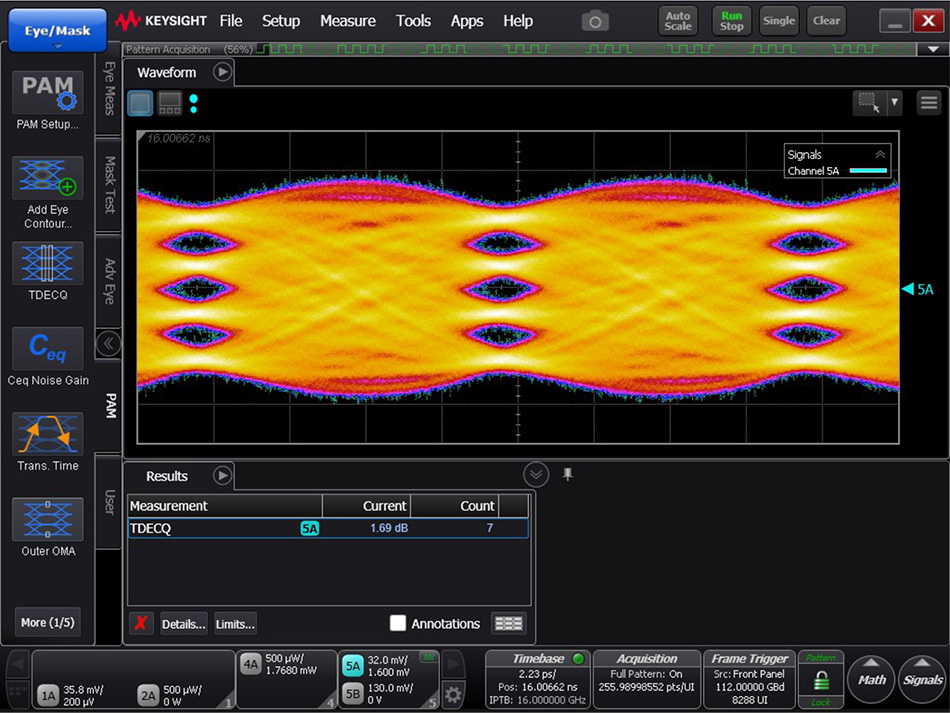Image resolution: width=950 pixels, height=713 pixels.
Task: Enable the Annotations checkbox
Action: click(x=398, y=623)
